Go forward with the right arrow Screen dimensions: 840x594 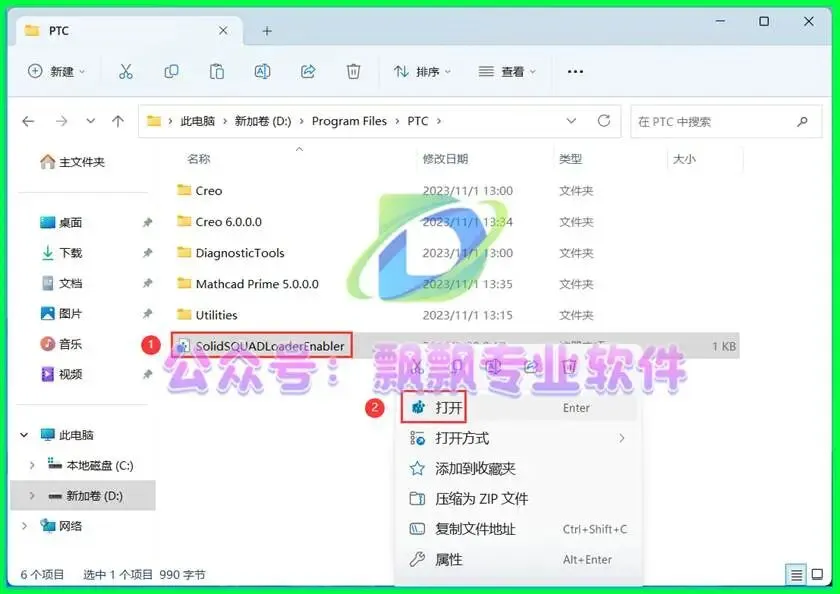click(62, 122)
